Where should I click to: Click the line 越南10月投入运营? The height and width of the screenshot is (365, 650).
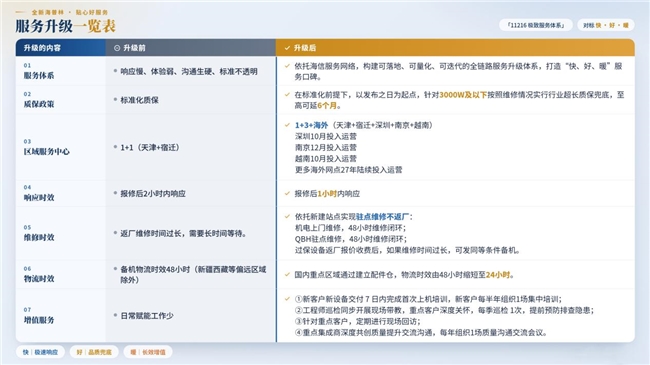click(x=325, y=159)
